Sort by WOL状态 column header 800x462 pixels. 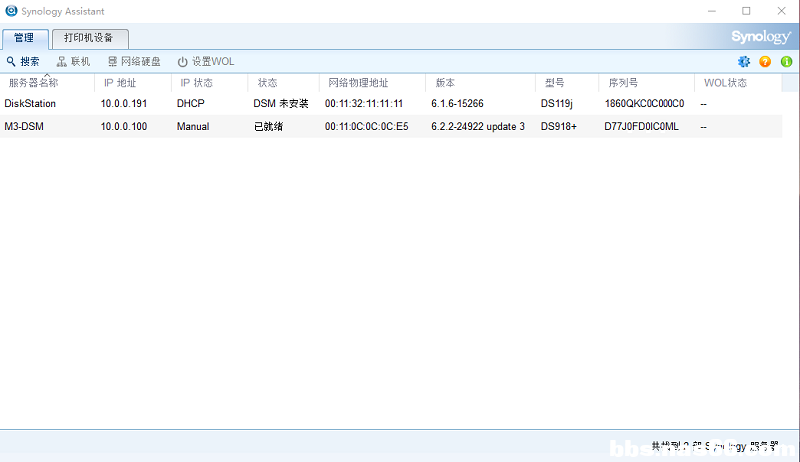coord(738,83)
